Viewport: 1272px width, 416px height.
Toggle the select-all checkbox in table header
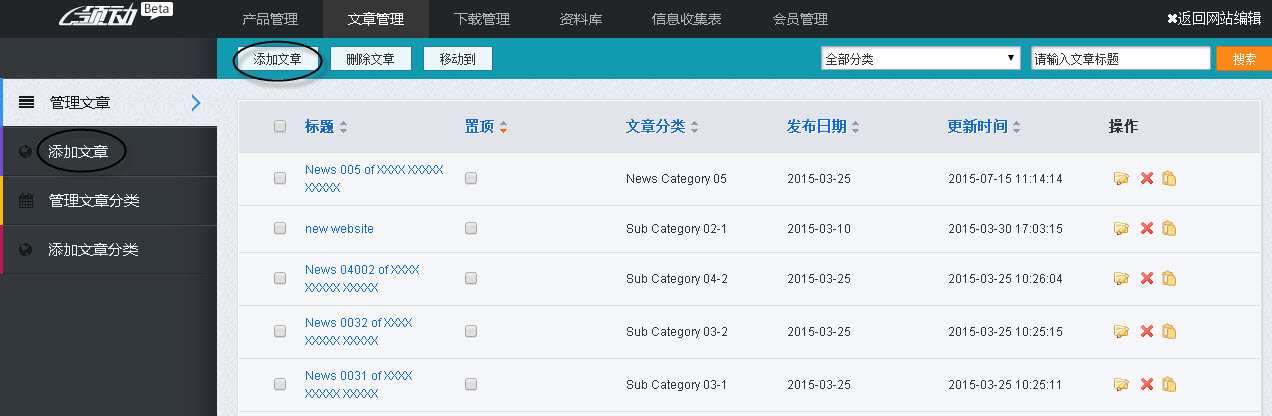point(280,126)
